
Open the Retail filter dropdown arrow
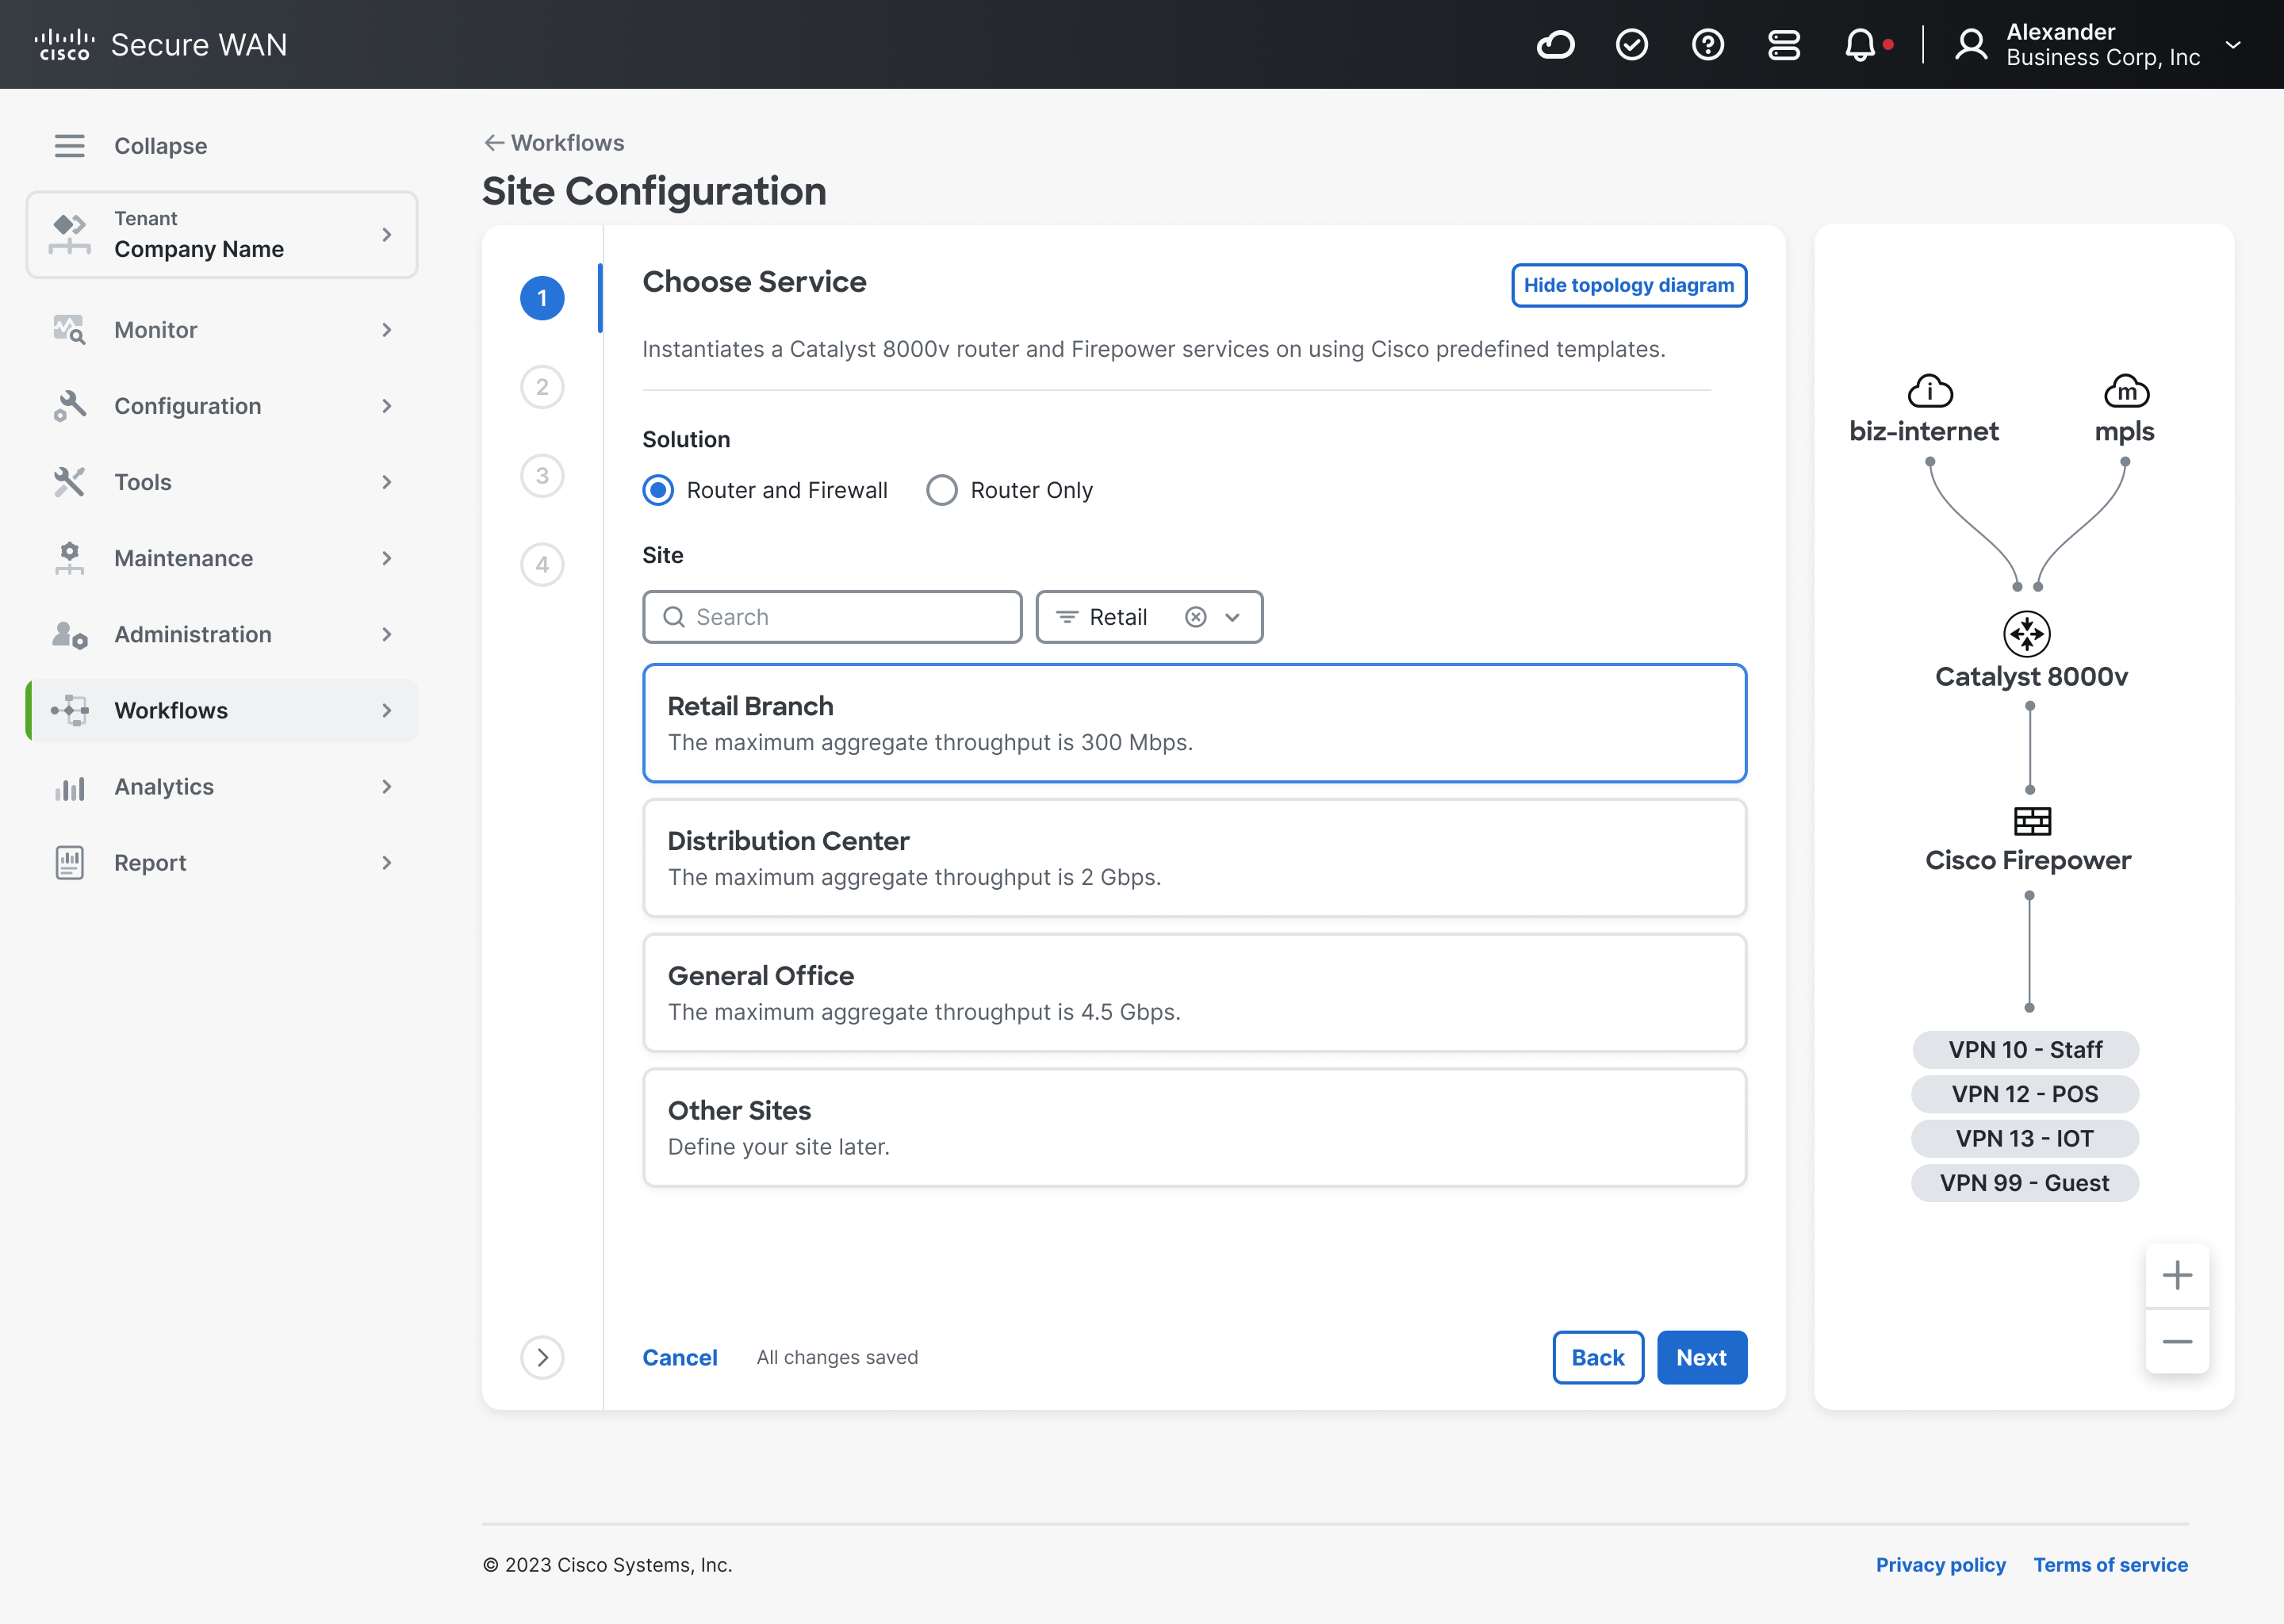tap(1232, 617)
